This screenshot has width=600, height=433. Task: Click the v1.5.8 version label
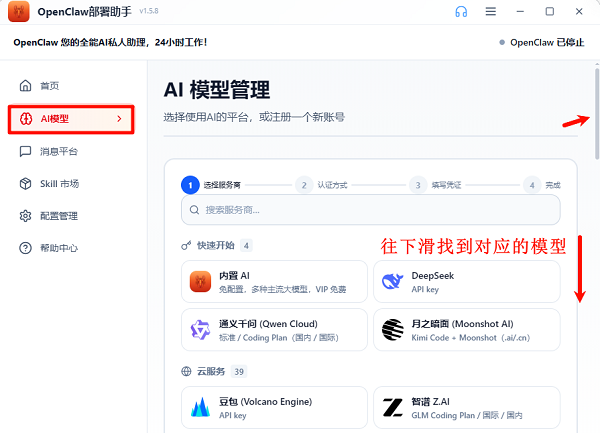click(149, 11)
